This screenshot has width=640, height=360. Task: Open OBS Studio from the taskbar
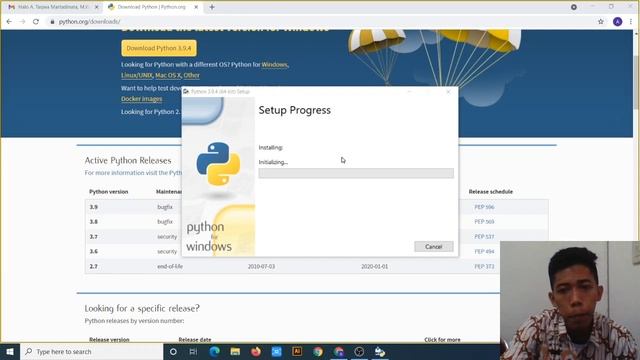coord(359,351)
